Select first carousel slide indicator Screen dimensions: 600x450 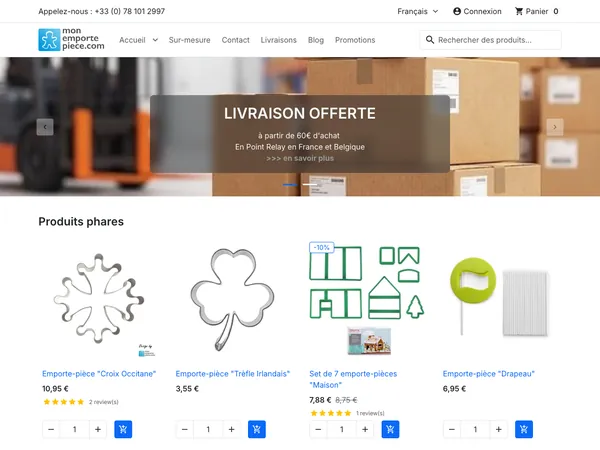290,185
